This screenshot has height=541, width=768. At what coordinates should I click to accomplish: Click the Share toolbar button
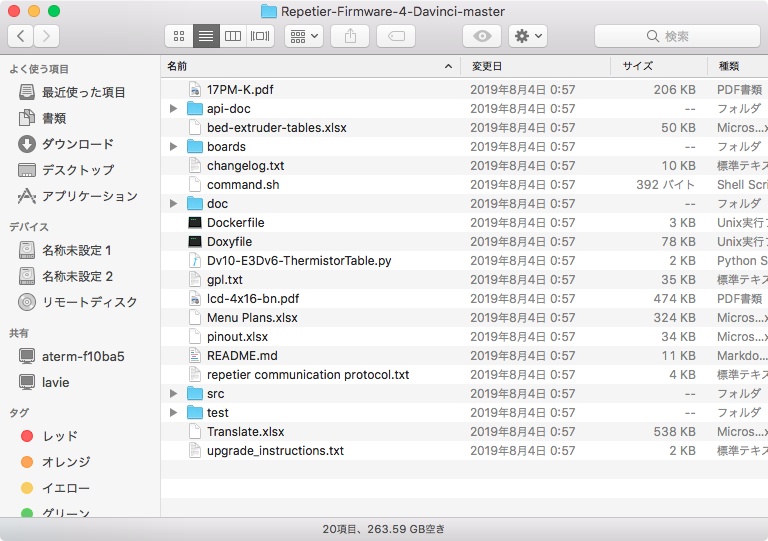point(349,36)
